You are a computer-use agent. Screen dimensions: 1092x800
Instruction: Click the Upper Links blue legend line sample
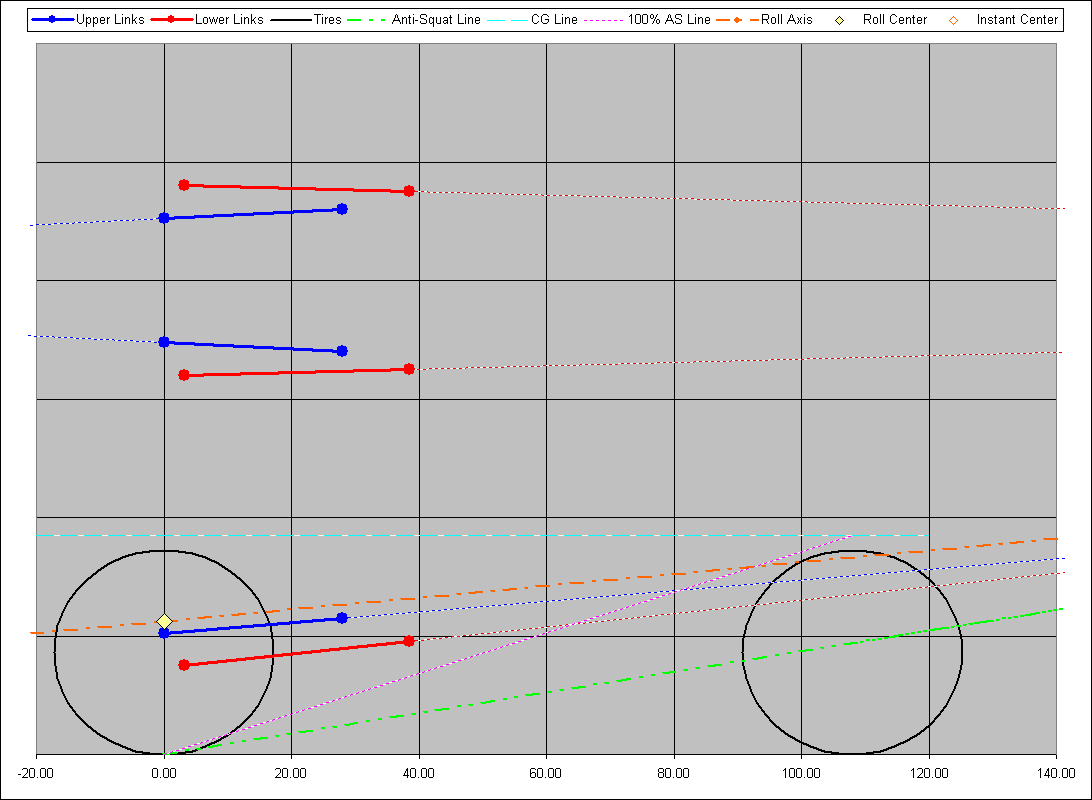pos(53,20)
